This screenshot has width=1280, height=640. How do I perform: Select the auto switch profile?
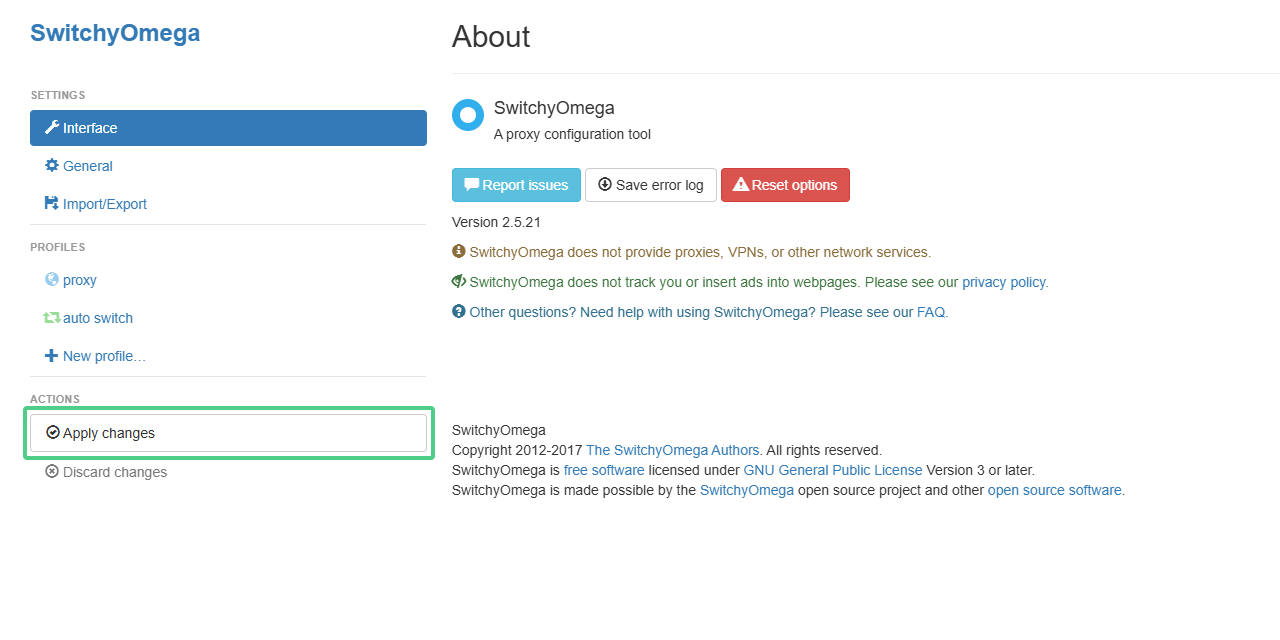[x=228, y=318]
